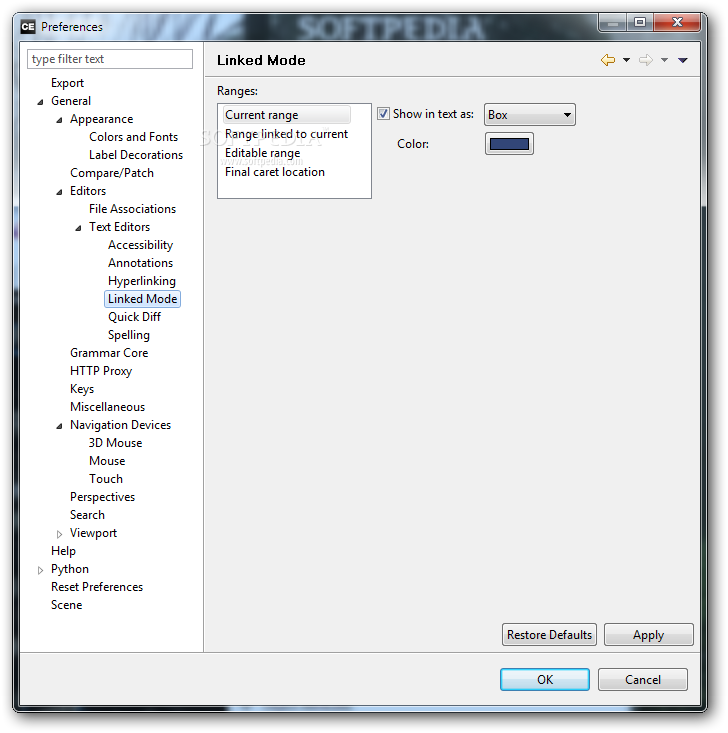Open the back history dropdown arrow
Image resolution: width=728 pixels, height=733 pixels.
tap(627, 60)
